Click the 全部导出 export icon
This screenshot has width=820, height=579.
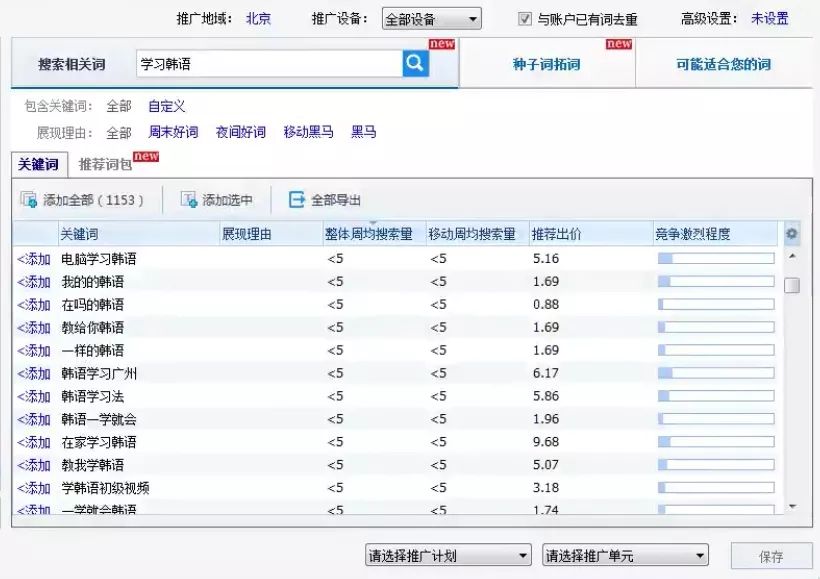tap(297, 200)
